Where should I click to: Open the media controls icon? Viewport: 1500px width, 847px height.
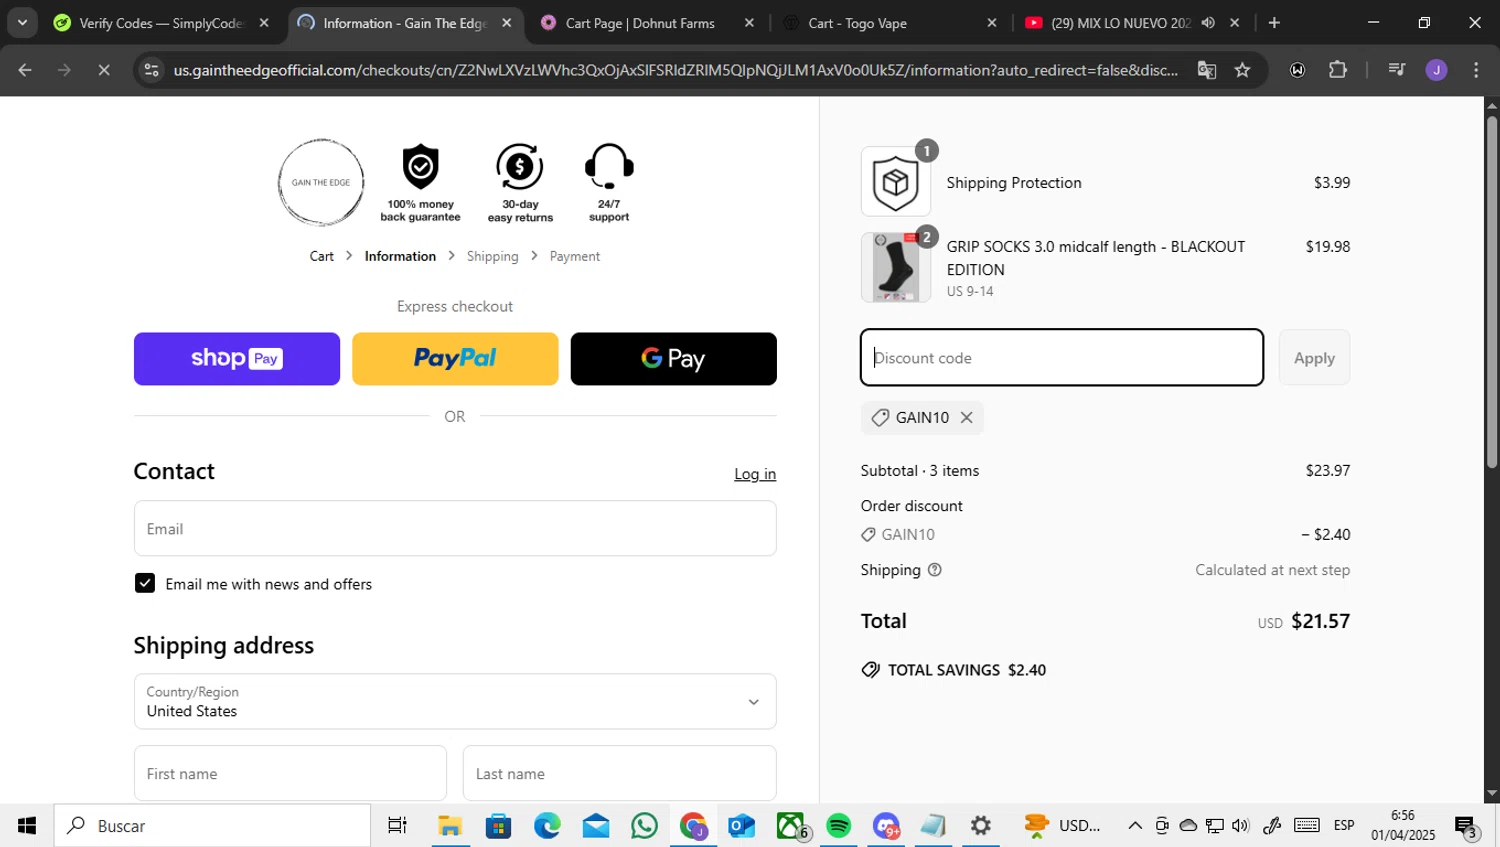[1397, 70]
